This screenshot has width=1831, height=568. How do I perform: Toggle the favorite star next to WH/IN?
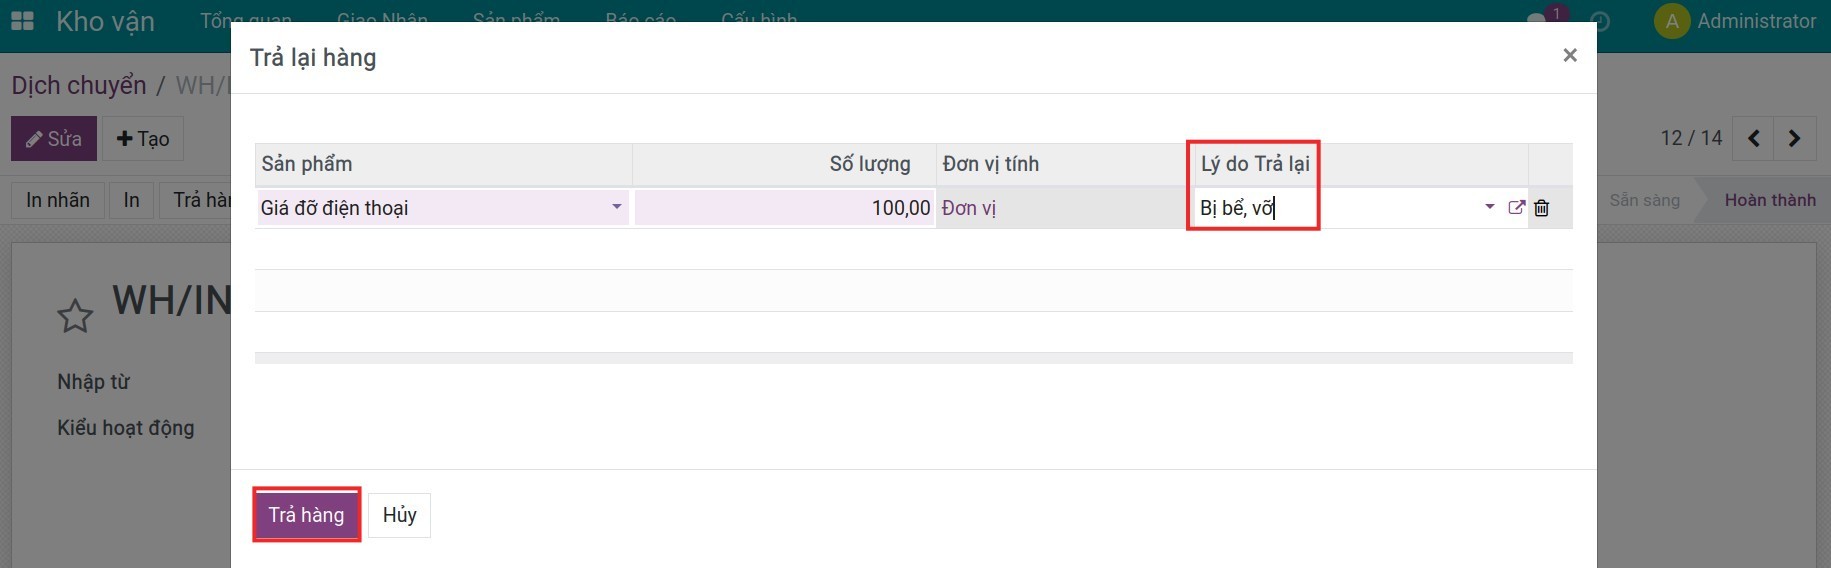click(75, 316)
